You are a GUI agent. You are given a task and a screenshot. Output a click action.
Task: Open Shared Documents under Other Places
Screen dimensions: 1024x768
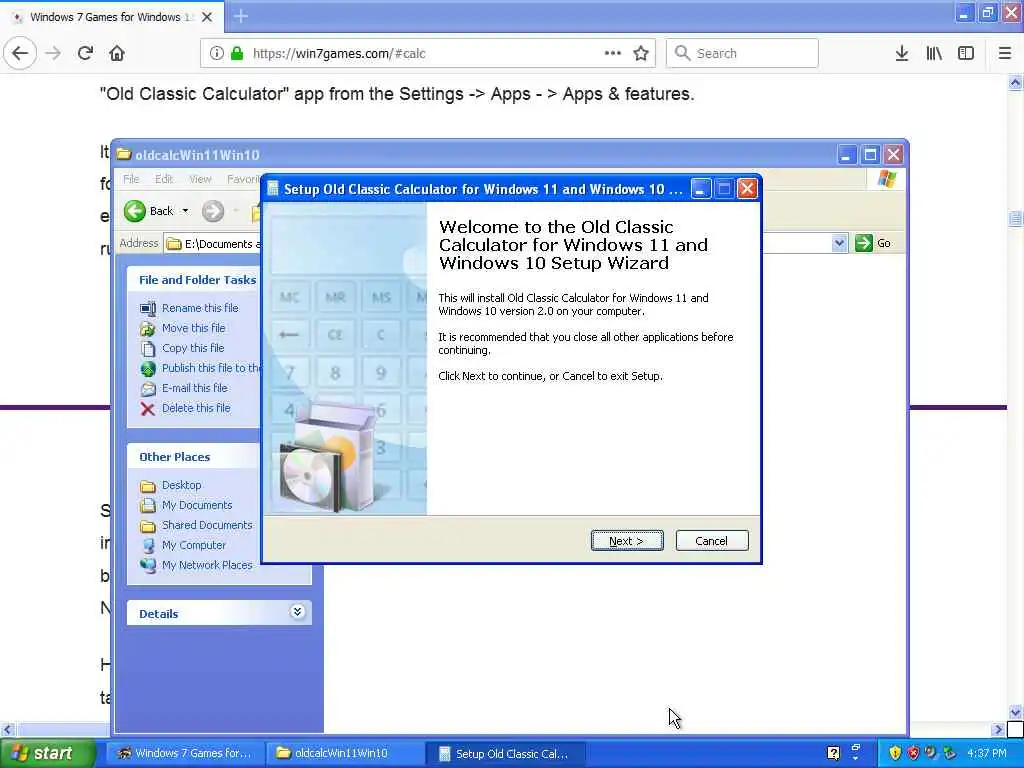[207, 525]
